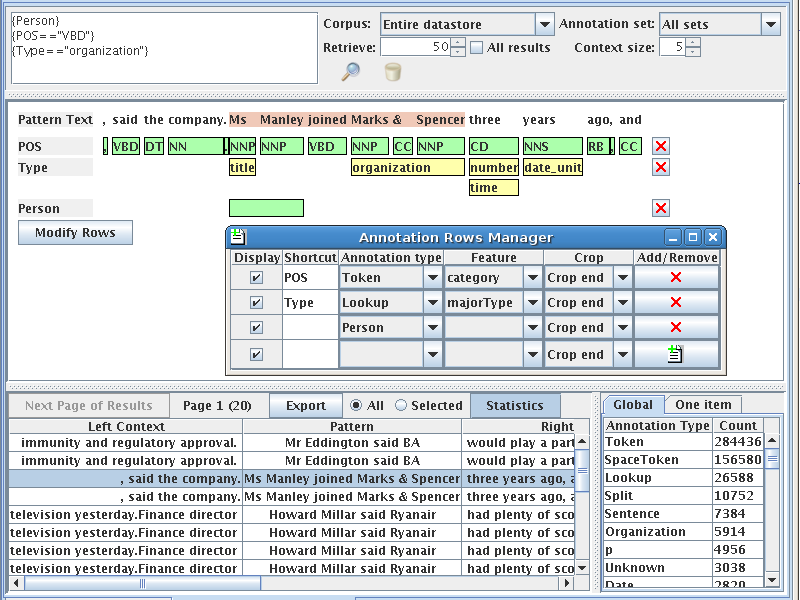Screen dimensions: 800x600
Task: Remove the Type row using the red X
Action: pyautogui.click(x=661, y=167)
